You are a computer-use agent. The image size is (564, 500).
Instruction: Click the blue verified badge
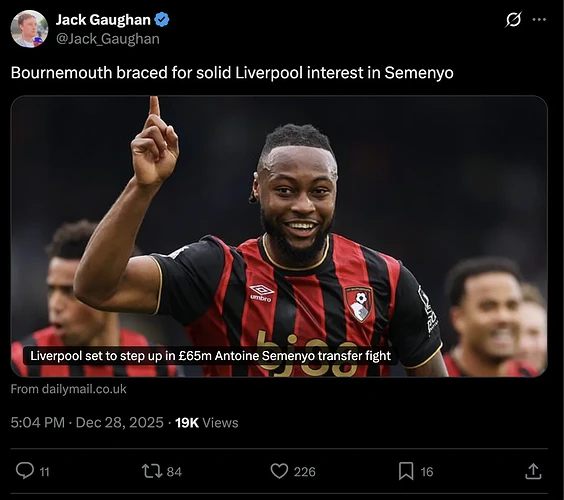162,19
